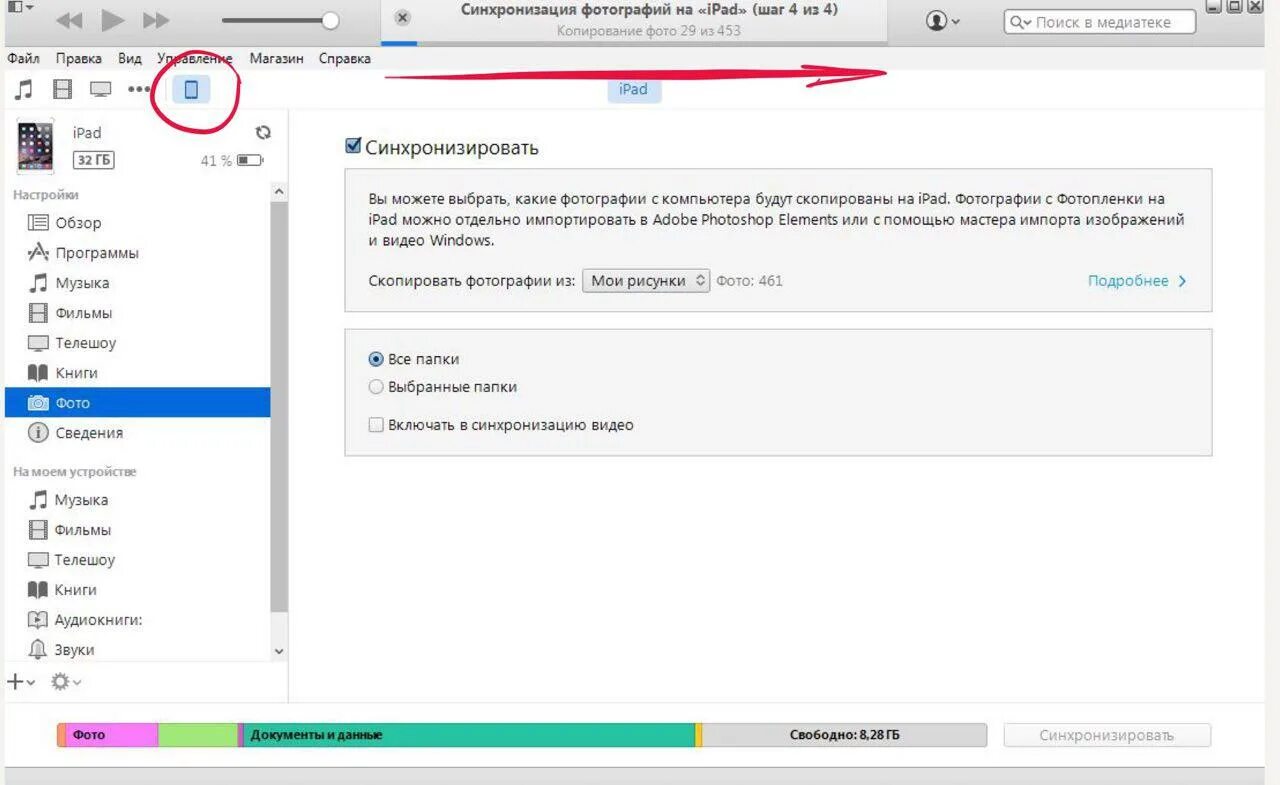Cancel the sync with the X icon
The width and height of the screenshot is (1280, 785).
[402, 18]
